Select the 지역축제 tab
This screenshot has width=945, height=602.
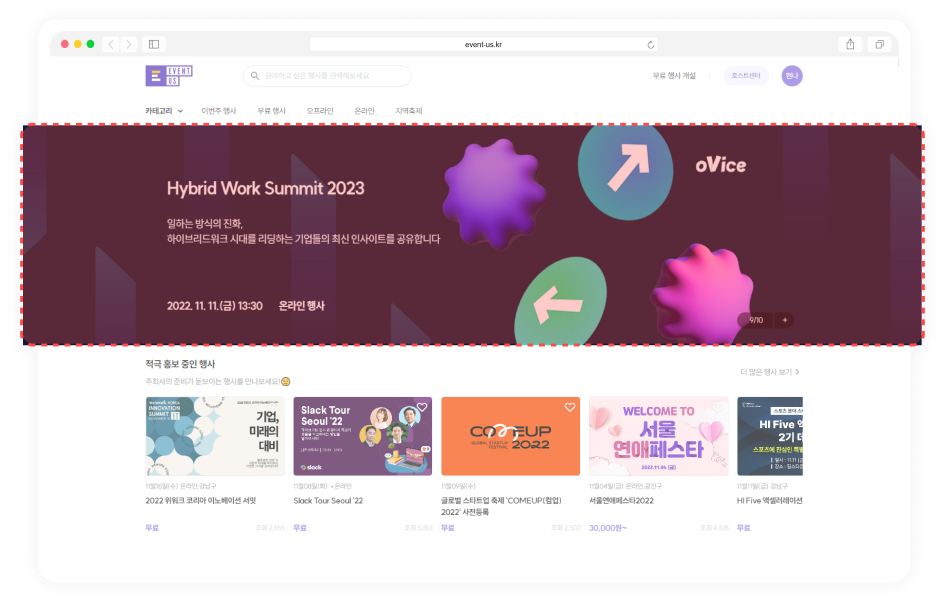tap(409, 111)
